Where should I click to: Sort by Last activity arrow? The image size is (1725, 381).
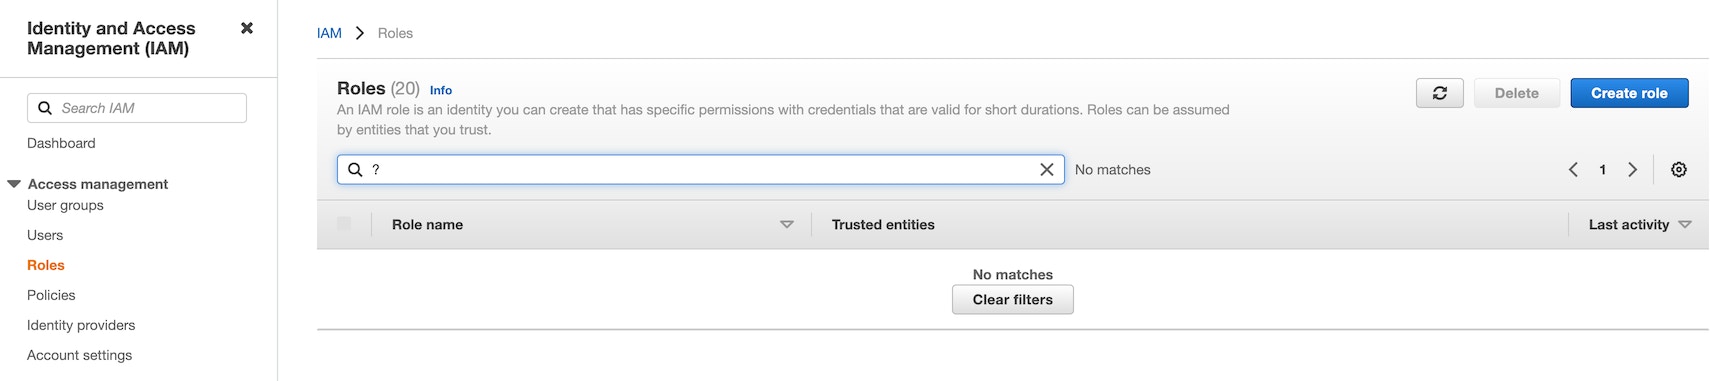(x=1685, y=225)
